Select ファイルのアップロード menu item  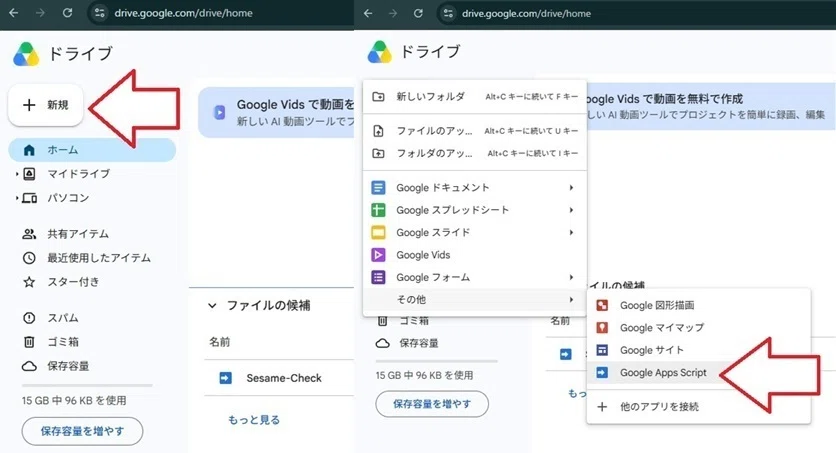tap(475, 131)
